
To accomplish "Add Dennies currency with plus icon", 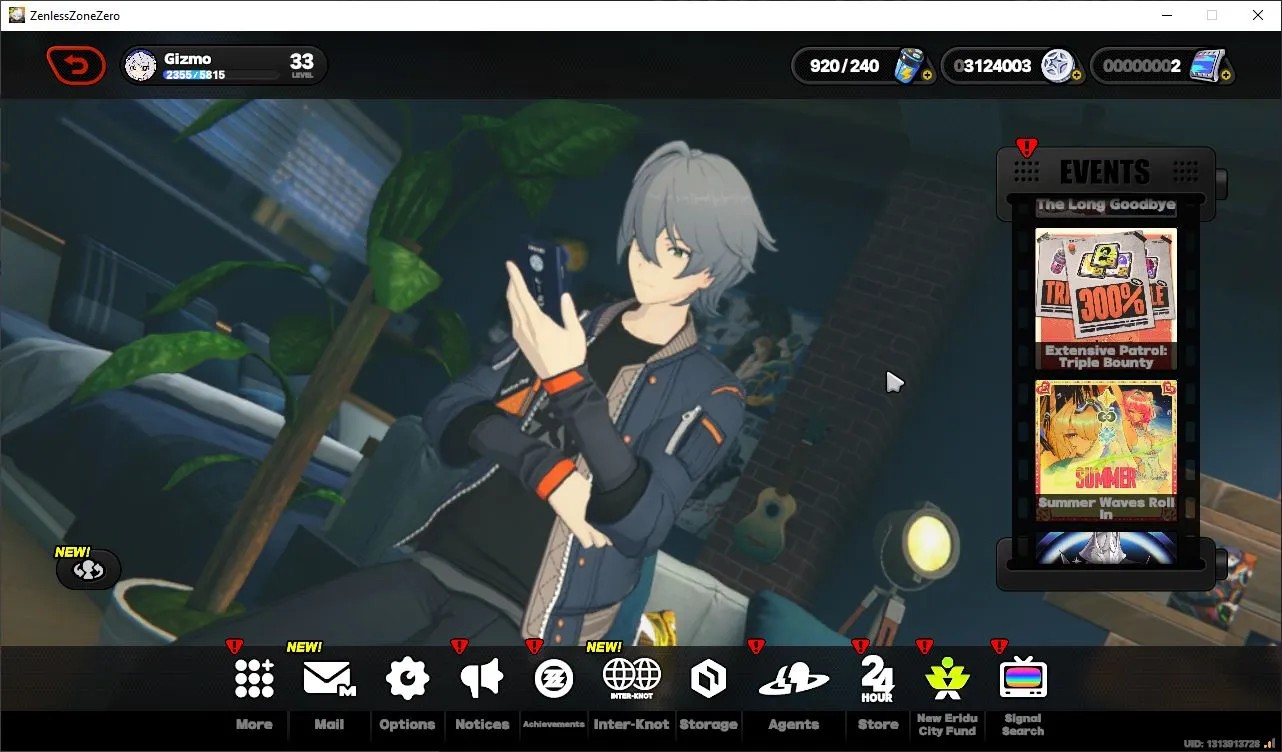I will click(x=1076, y=75).
